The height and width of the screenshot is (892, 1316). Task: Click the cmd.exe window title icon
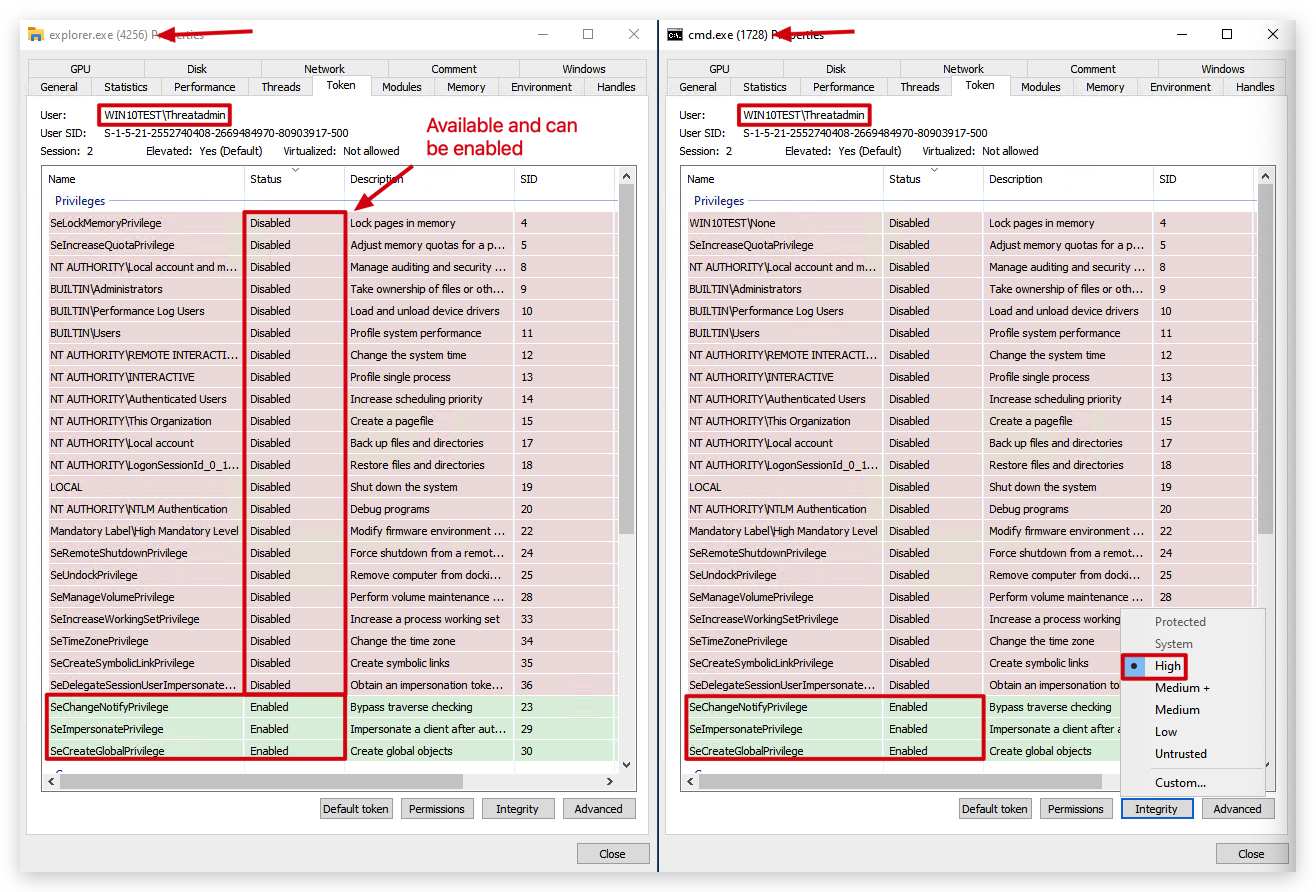(x=676, y=34)
